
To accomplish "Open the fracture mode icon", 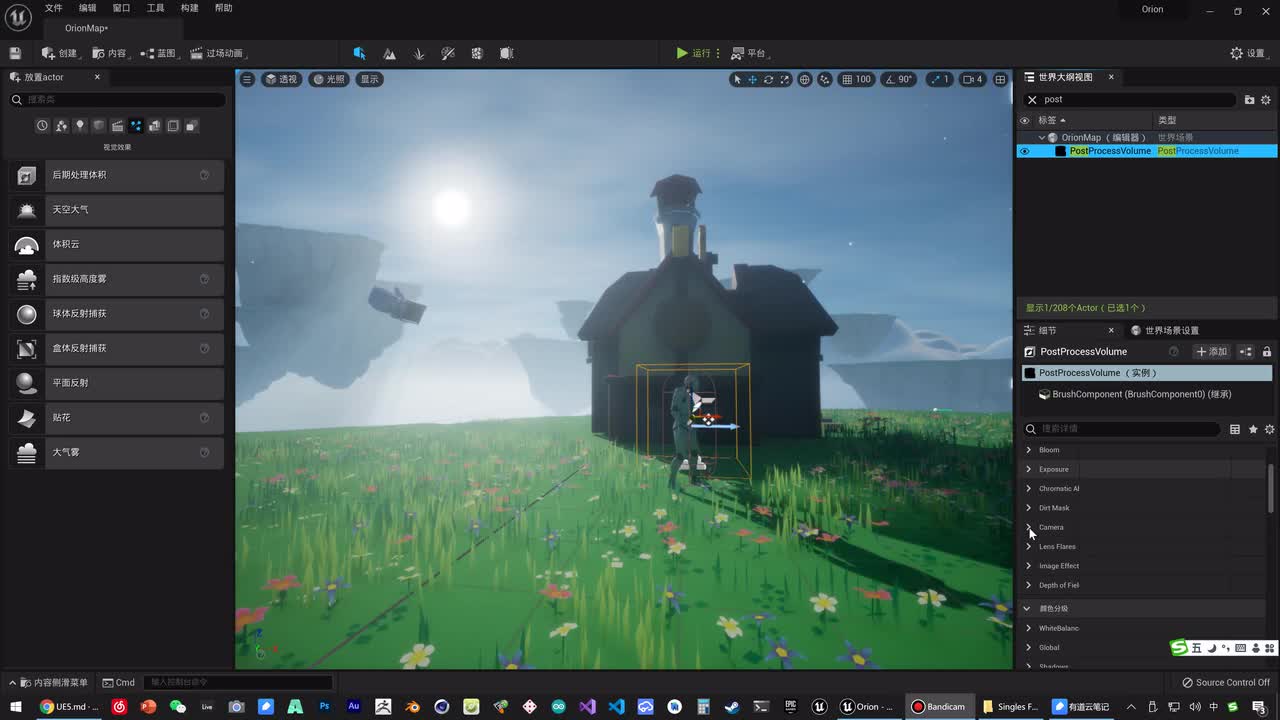I will pyautogui.click(x=477, y=53).
